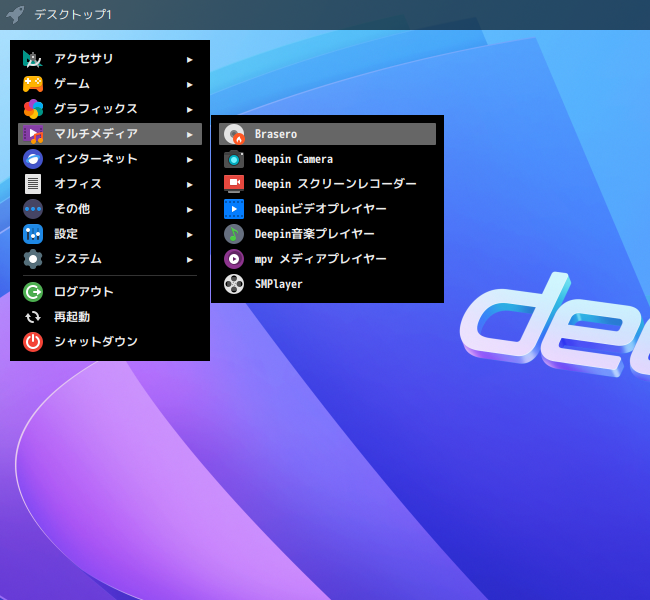Open Deepinビデオプレイヤー menu entry
650x600 pixels.
[x=327, y=209]
